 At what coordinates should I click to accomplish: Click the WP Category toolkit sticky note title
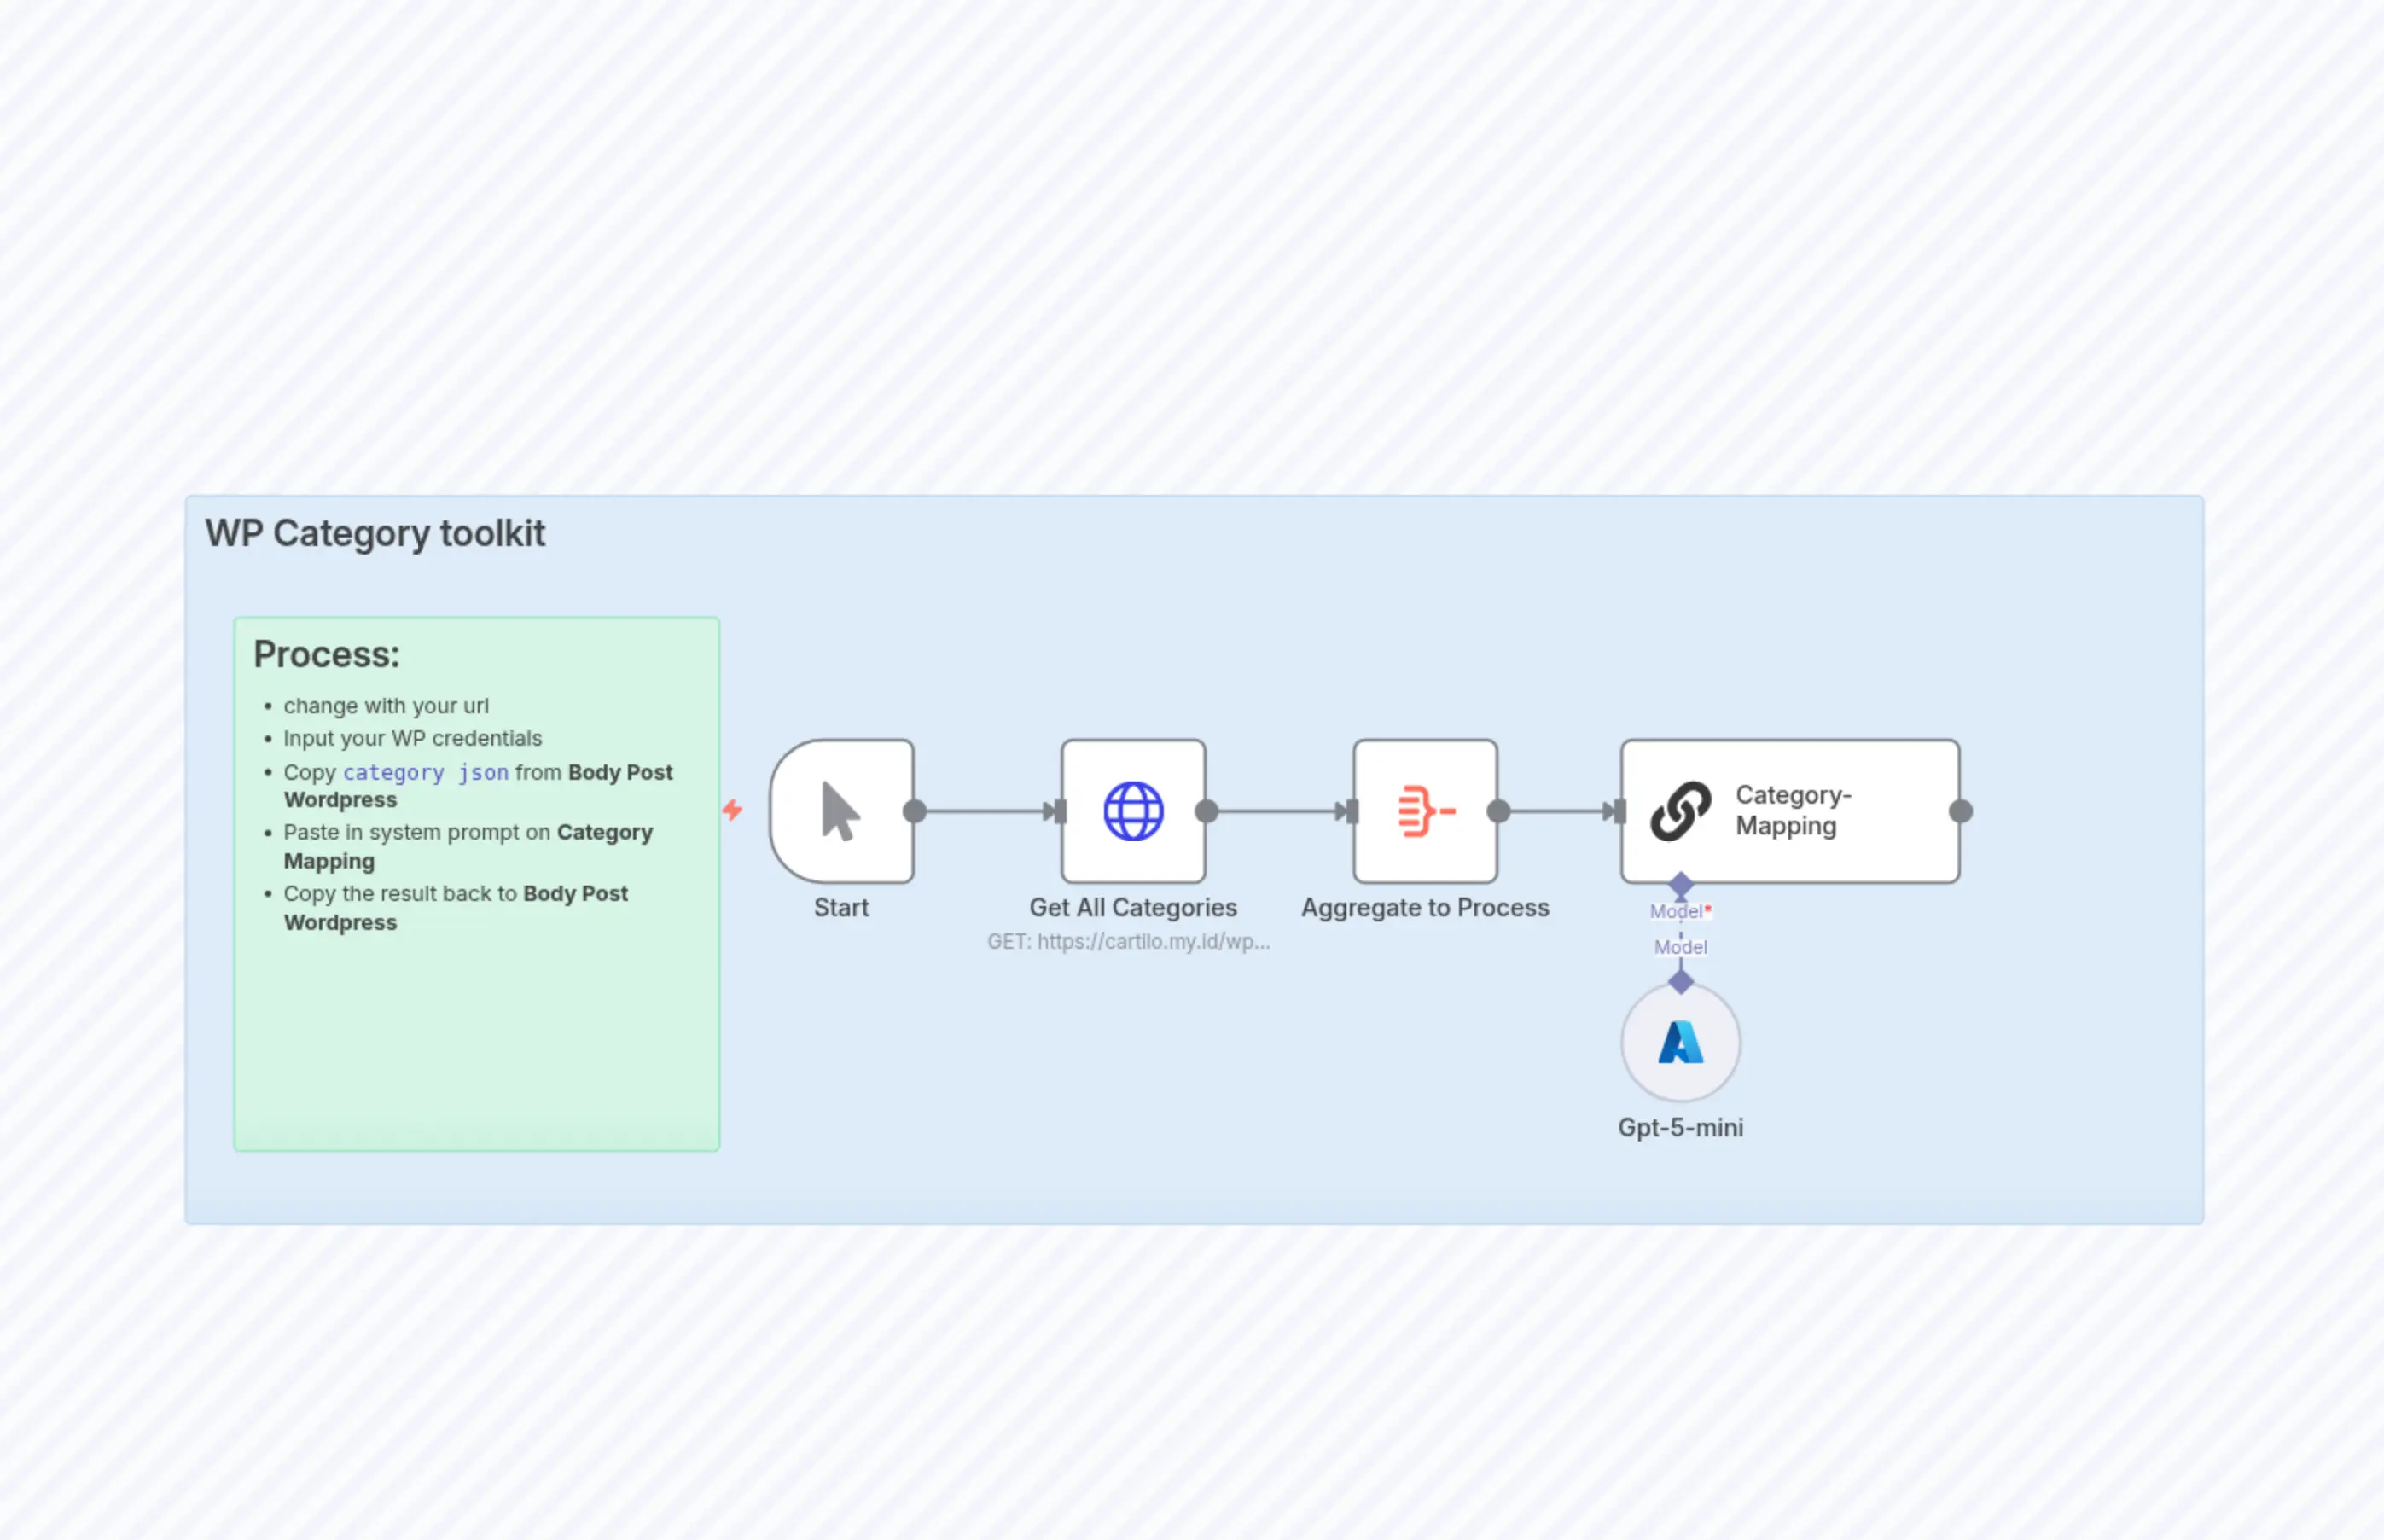click(375, 533)
